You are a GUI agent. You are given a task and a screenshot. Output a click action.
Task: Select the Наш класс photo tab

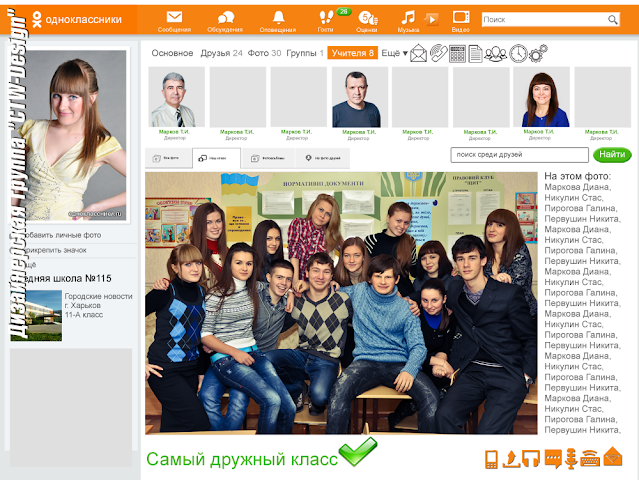pyautogui.click(x=216, y=158)
